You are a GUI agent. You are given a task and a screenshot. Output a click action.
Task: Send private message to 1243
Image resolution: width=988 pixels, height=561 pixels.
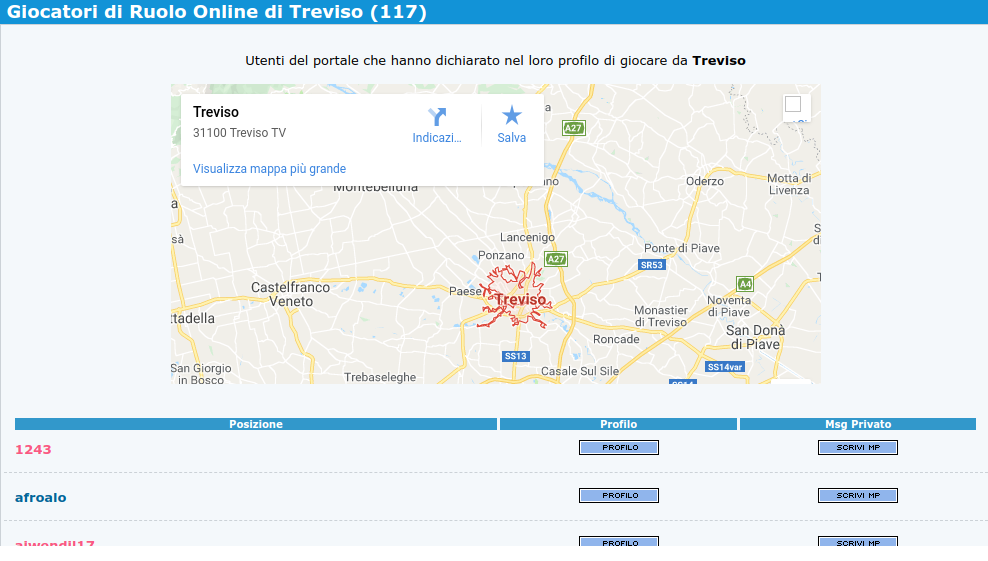click(x=858, y=448)
